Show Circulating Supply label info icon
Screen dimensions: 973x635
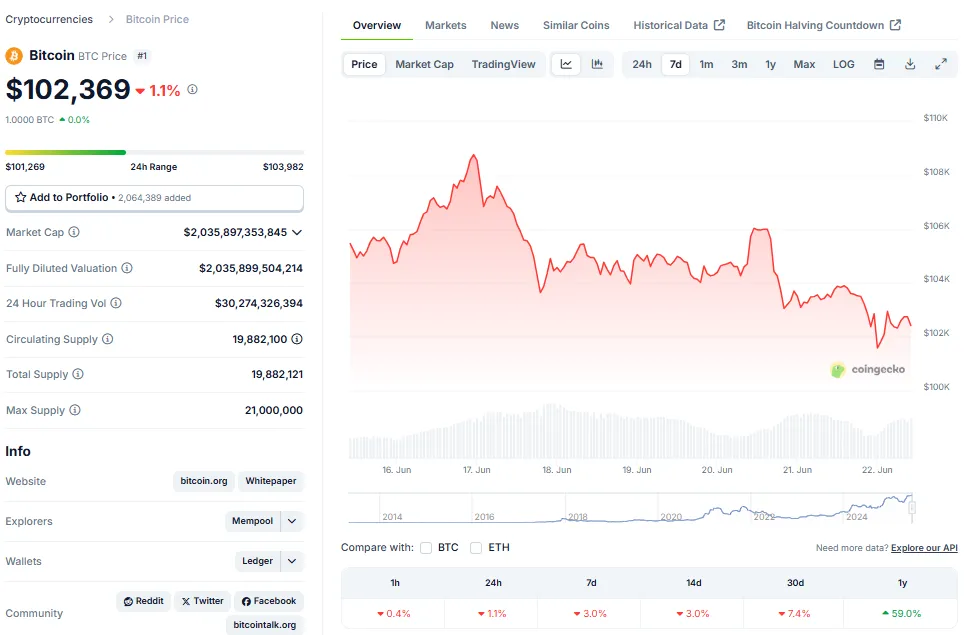point(107,339)
